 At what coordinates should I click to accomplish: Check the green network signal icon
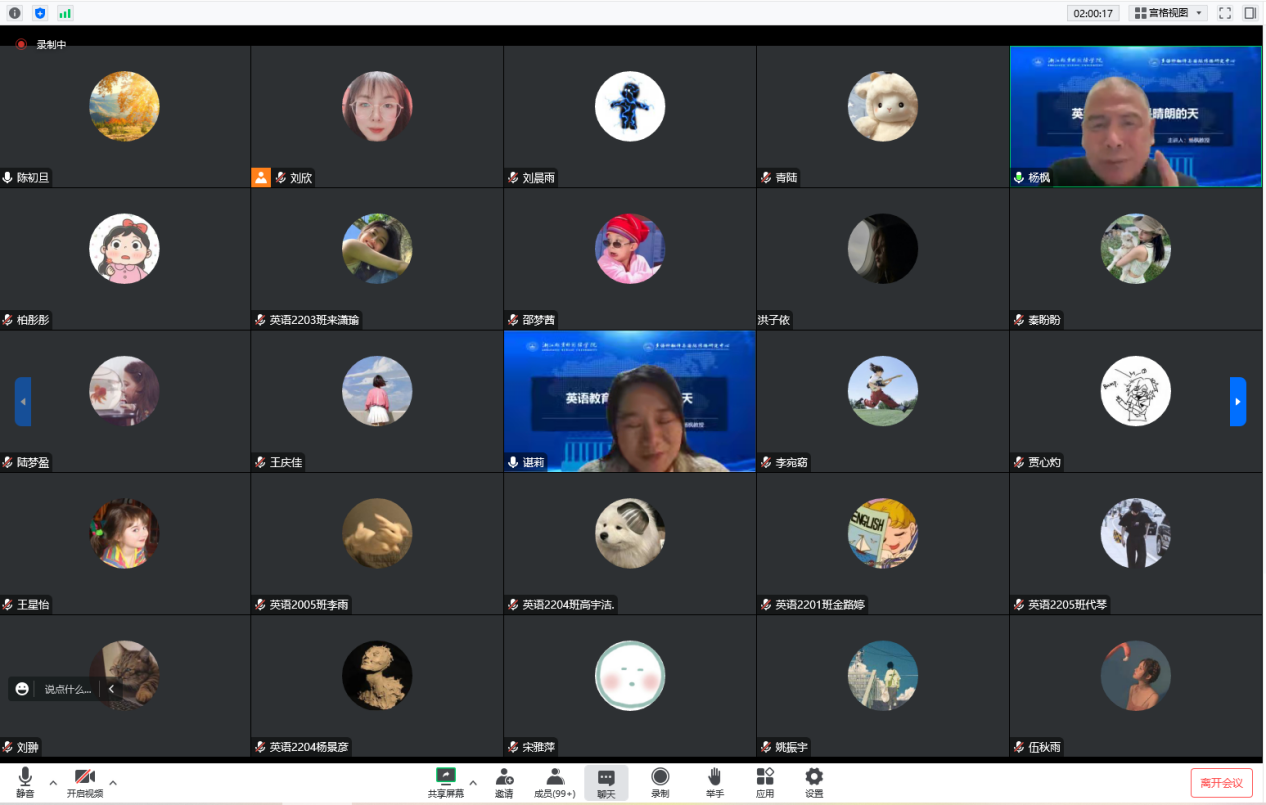click(x=65, y=13)
